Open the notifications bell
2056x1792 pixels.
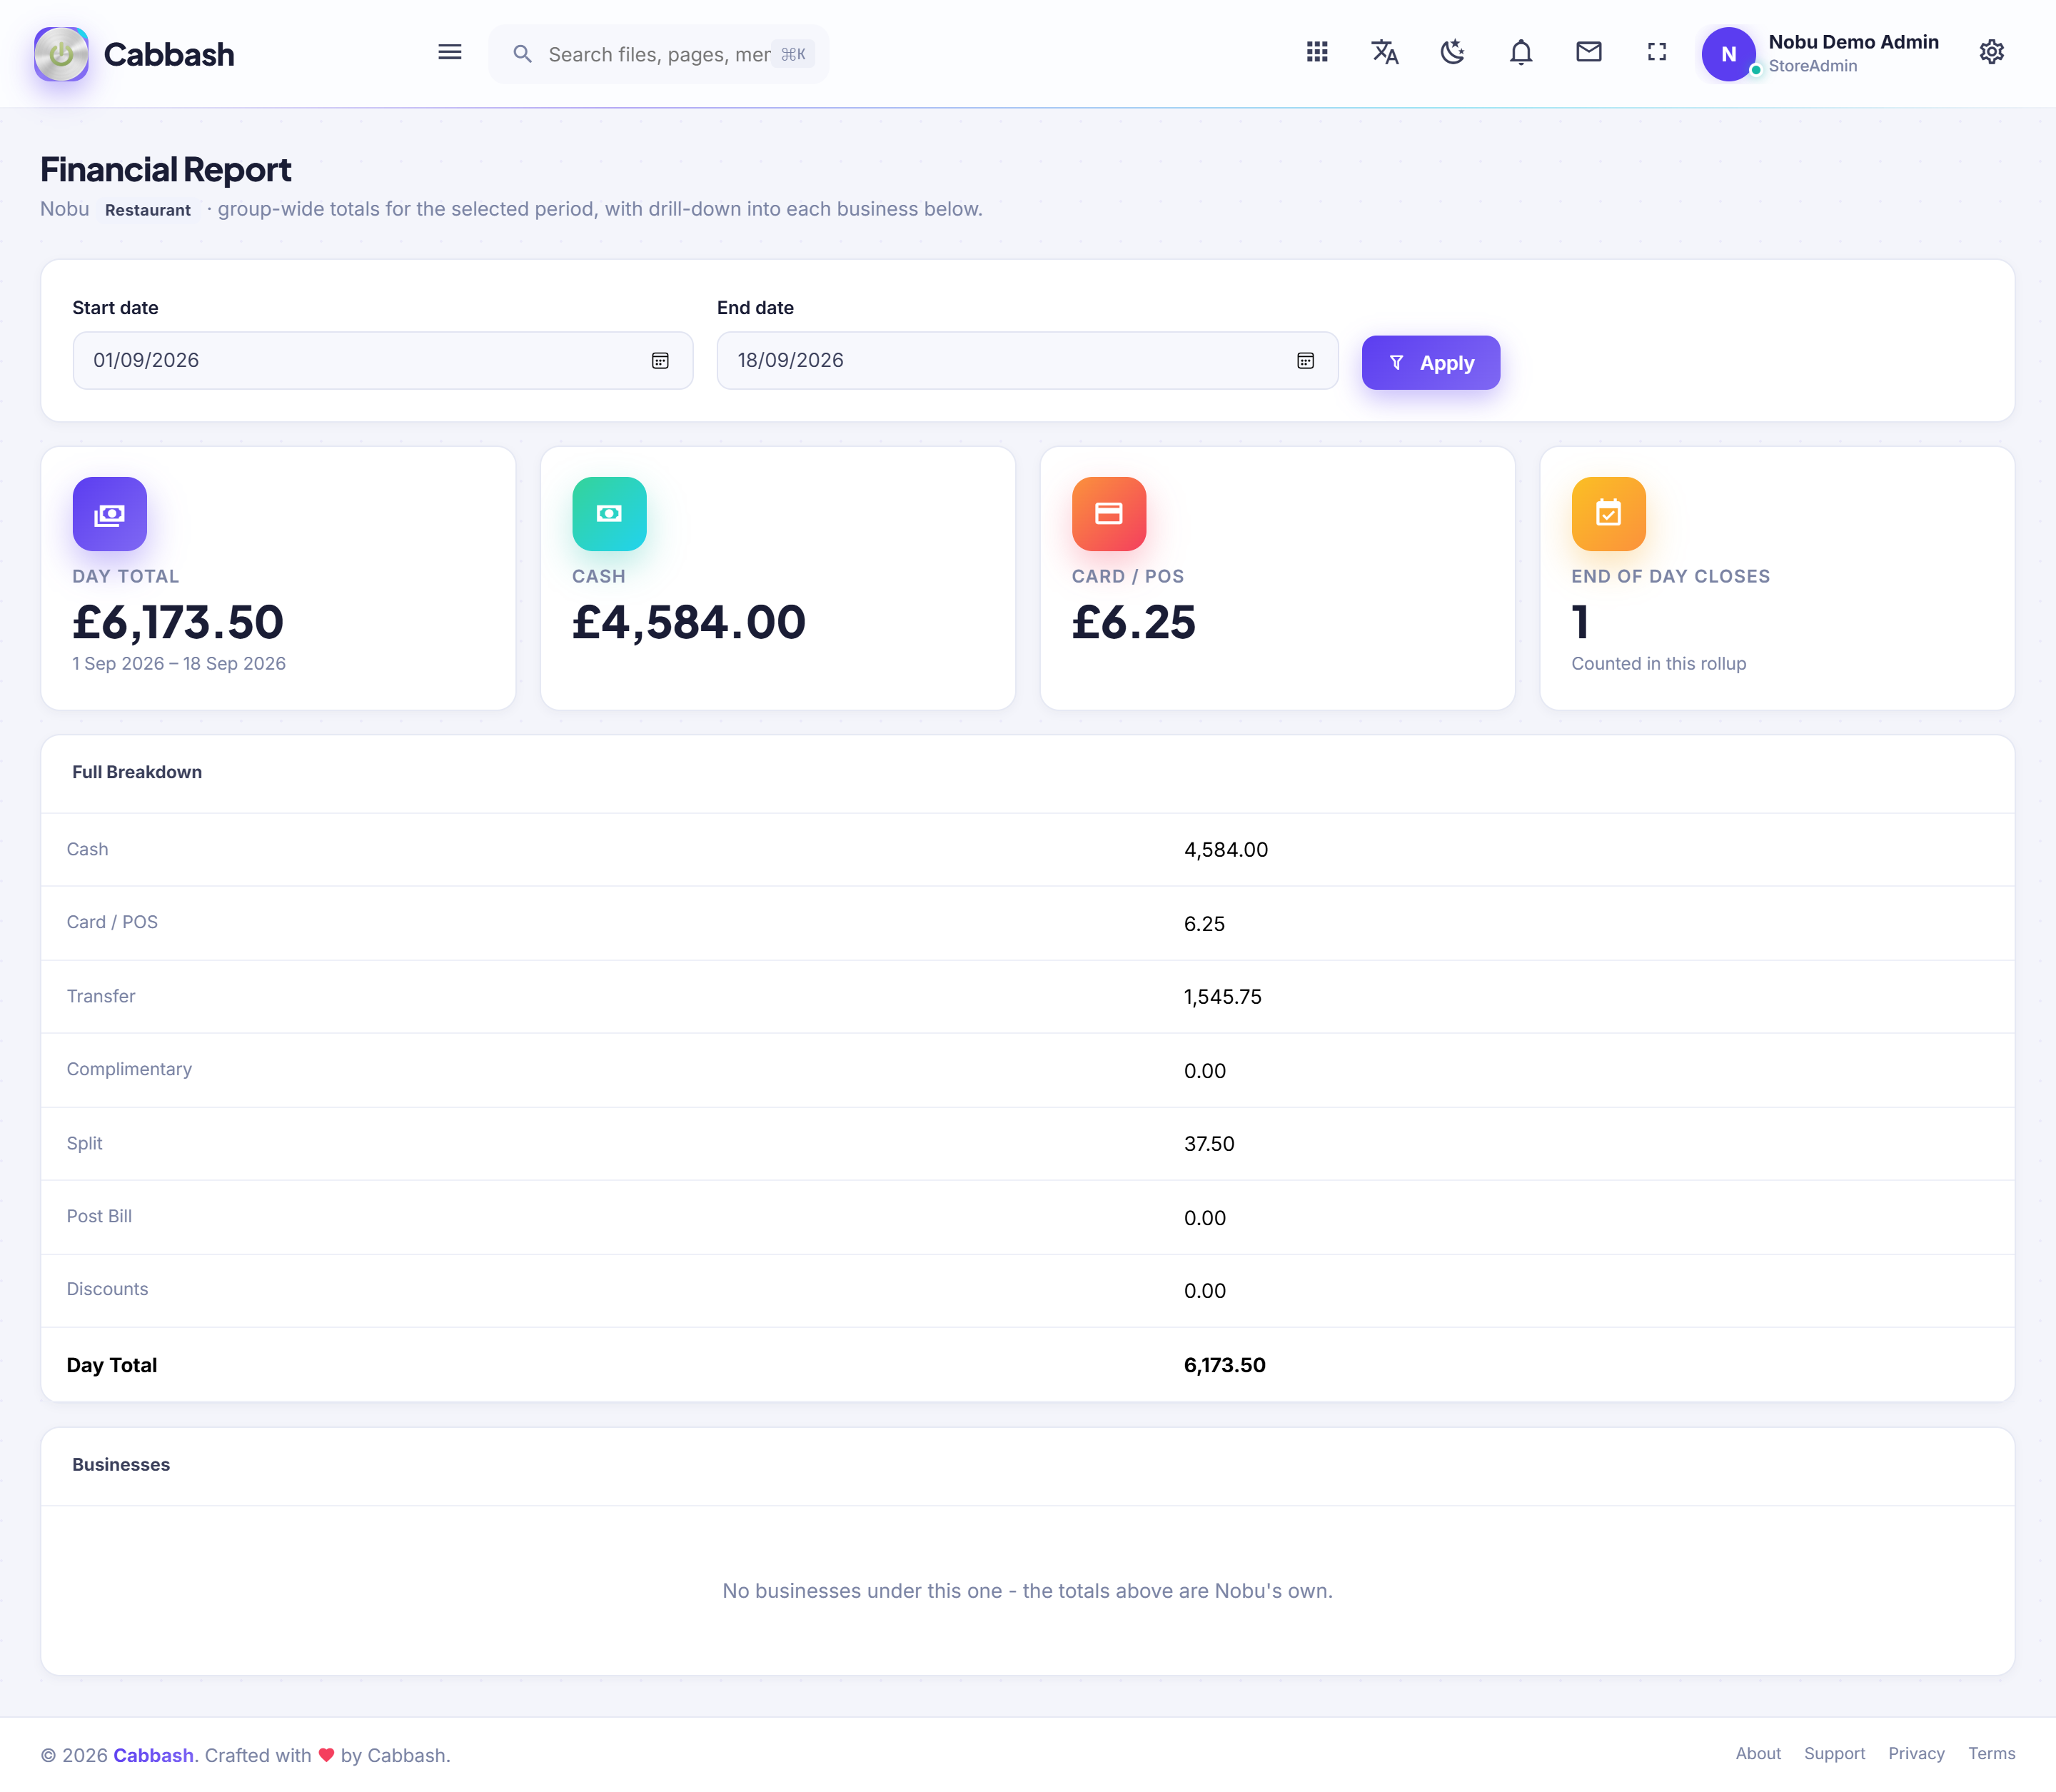click(1521, 52)
